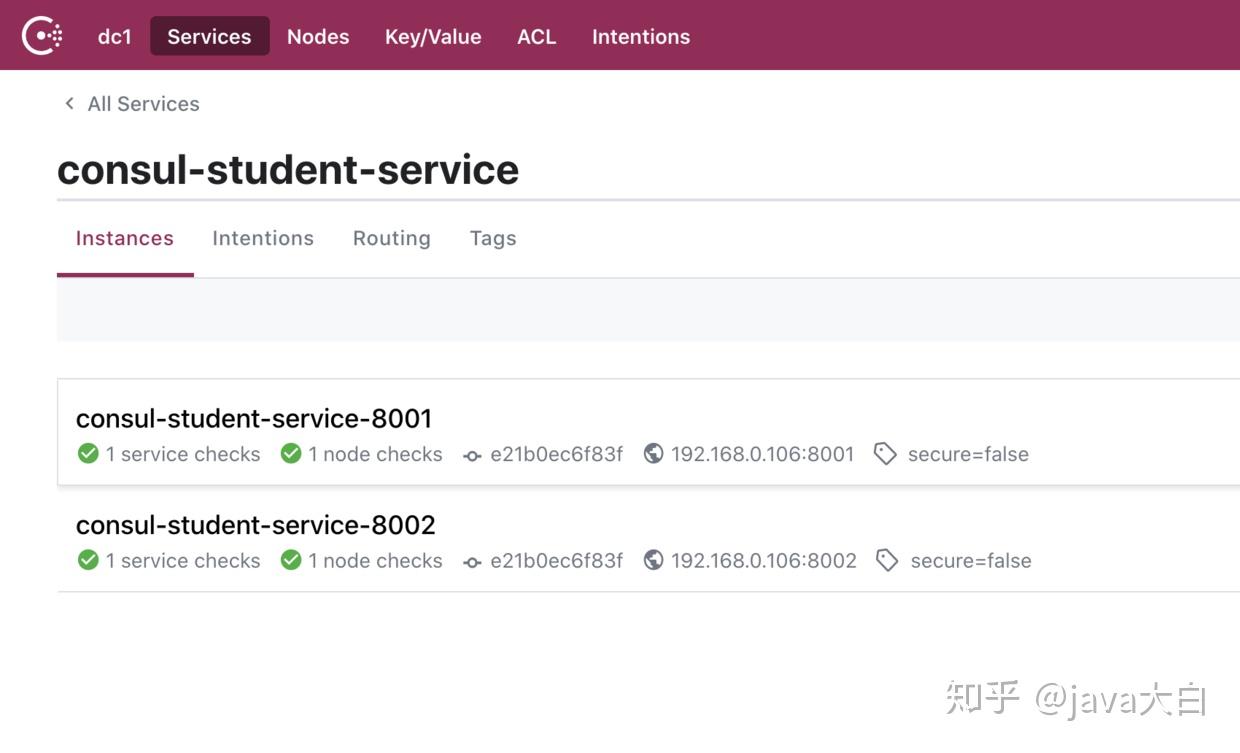The height and width of the screenshot is (753, 1240).
Task: Click the green check icon for 8001 service checks
Action: click(x=87, y=454)
